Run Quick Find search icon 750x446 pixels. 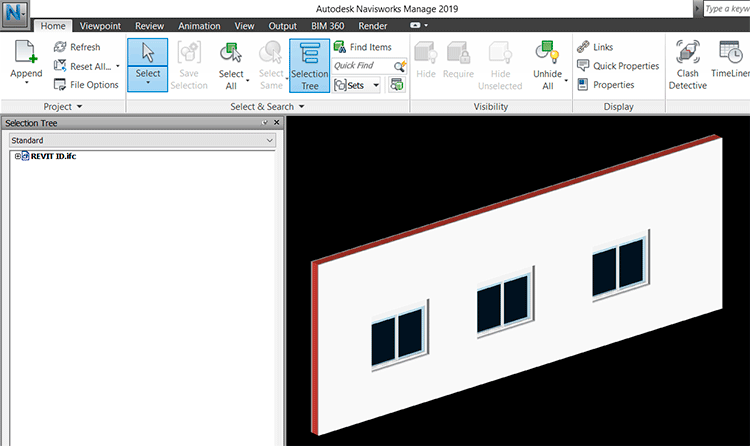(400, 66)
